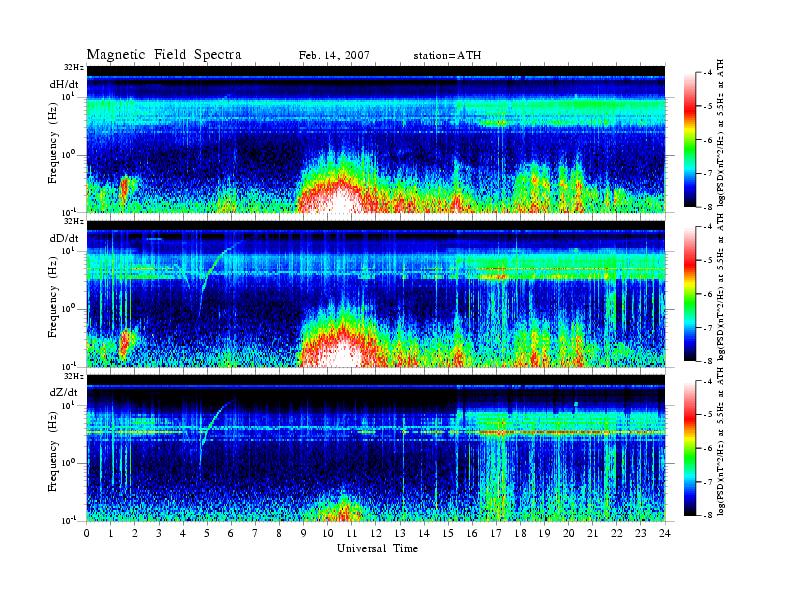Screen dimensions: 792x612
Task: Click hour tick label 4 on time axis
Action: click(183, 533)
